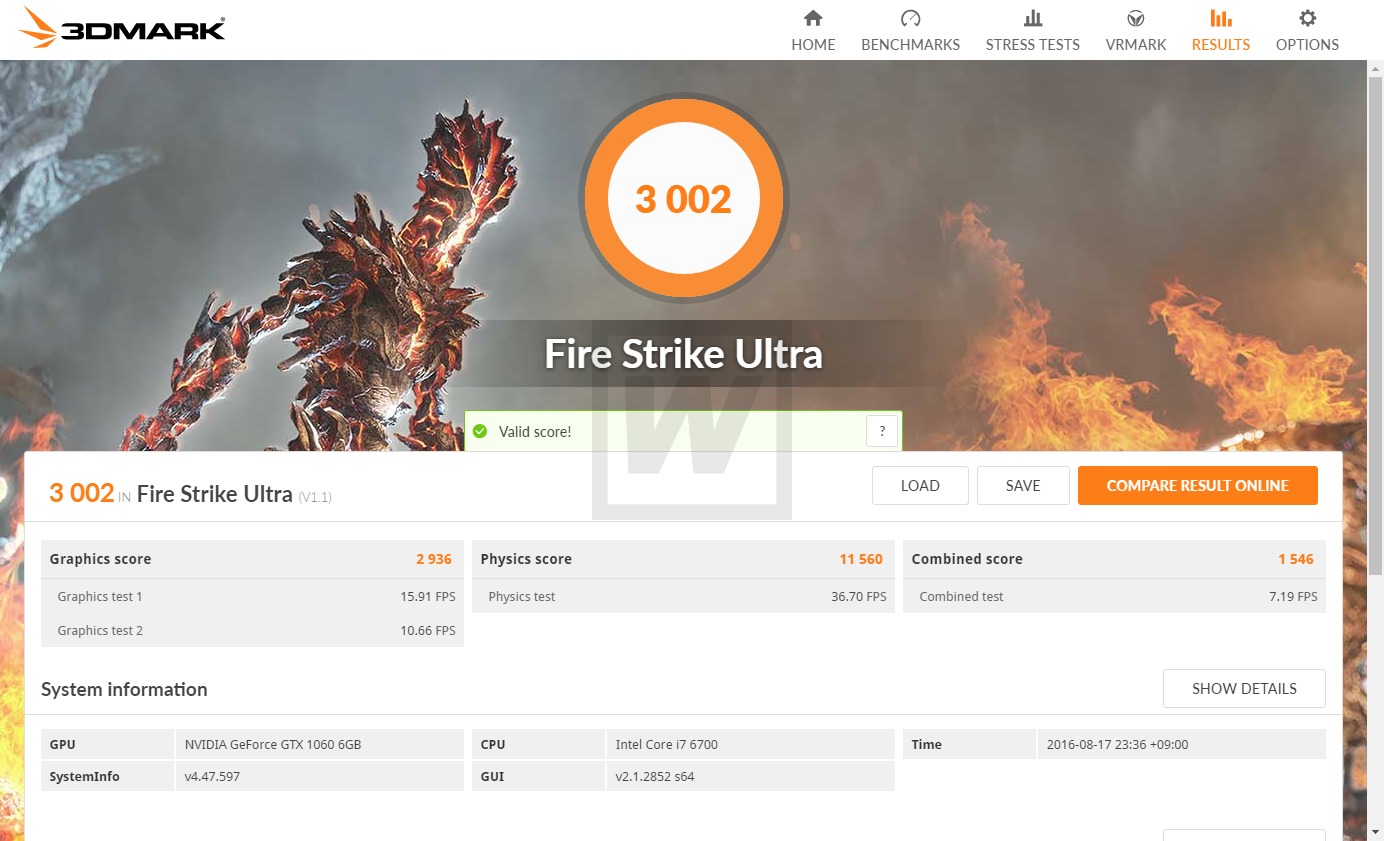Click the time value 2016-08-17 23:36
The height and width of the screenshot is (841, 1384).
tap(1117, 744)
